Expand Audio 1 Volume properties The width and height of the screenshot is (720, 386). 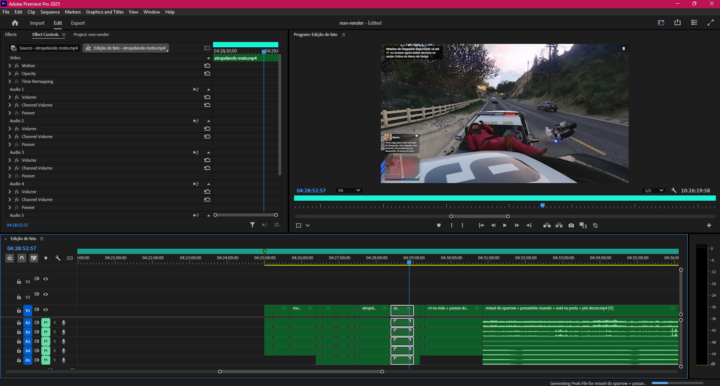(10, 97)
